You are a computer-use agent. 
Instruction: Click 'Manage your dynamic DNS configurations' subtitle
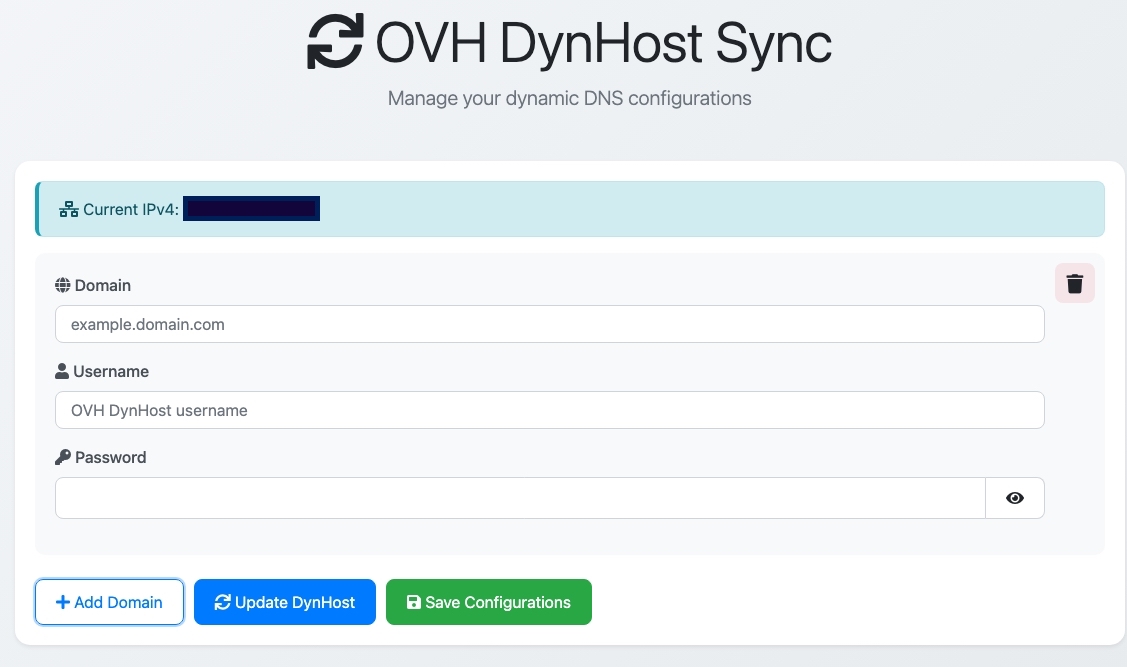coord(569,98)
